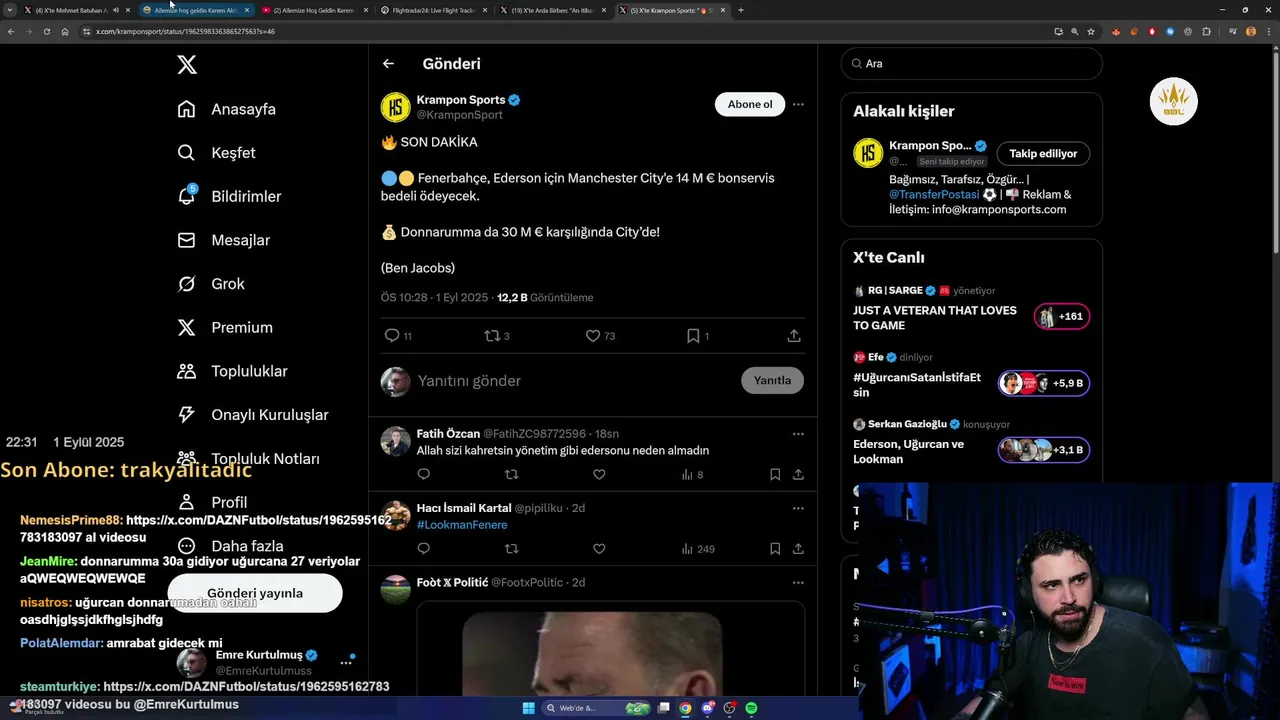The height and width of the screenshot is (720, 1280).
Task: Share the main Krampon Sports post
Action: click(794, 336)
